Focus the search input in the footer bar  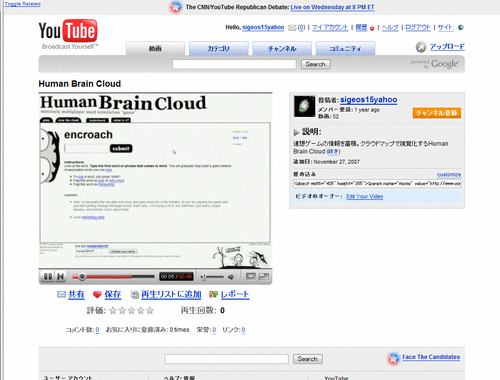tap(226, 359)
